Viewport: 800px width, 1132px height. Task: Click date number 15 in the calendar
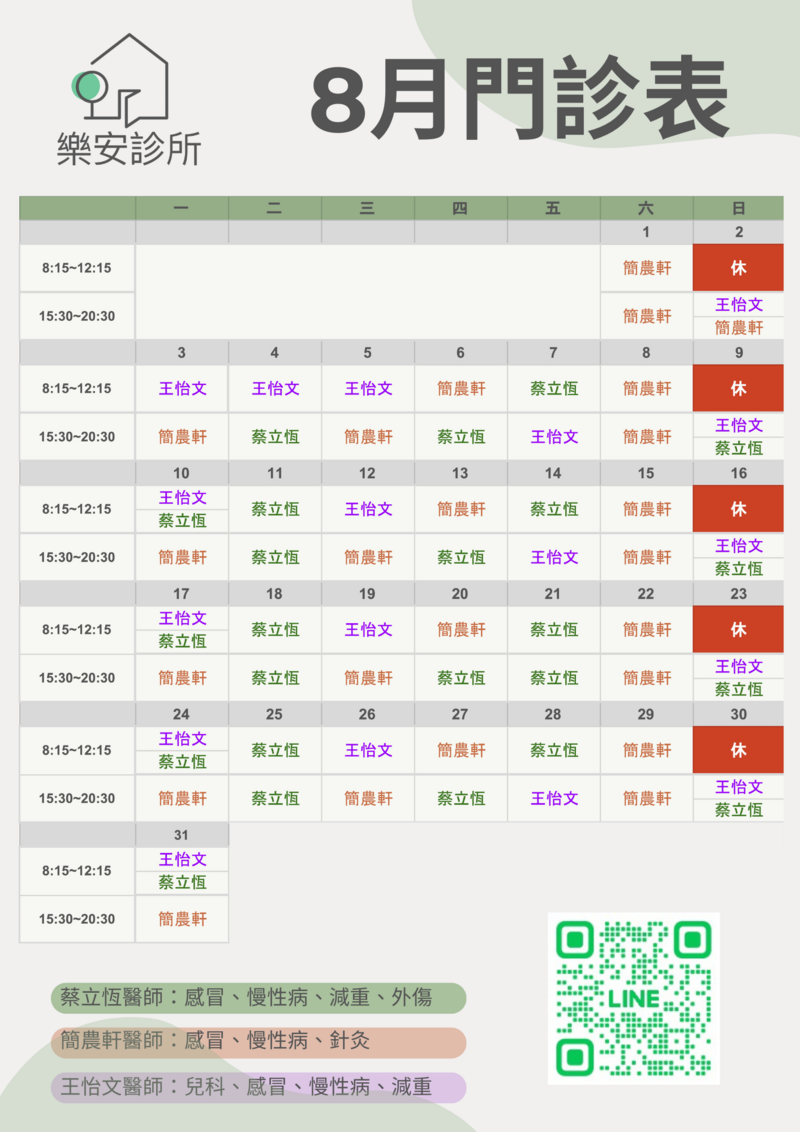pos(646,473)
